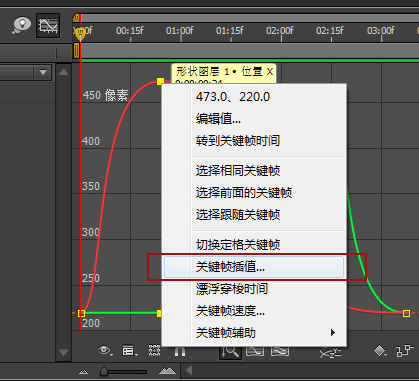Choose 转到关键帧时间 from the context menu
The height and width of the screenshot is (381, 419).
(x=254, y=141)
